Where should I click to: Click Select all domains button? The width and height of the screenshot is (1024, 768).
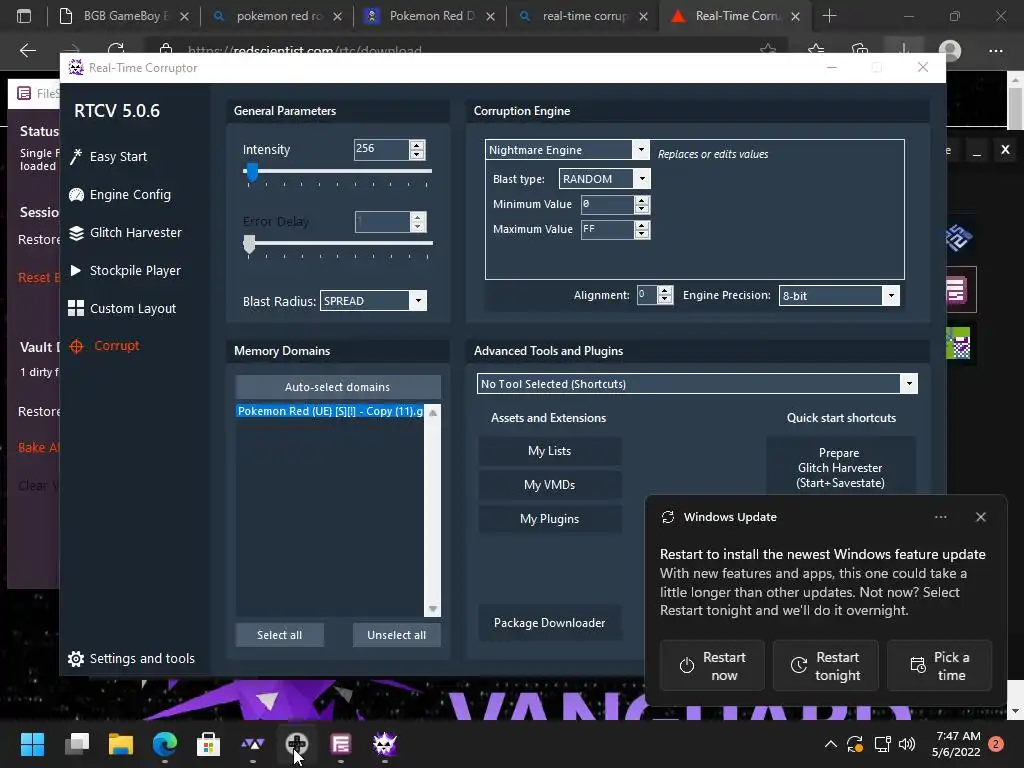(x=280, y=635)
